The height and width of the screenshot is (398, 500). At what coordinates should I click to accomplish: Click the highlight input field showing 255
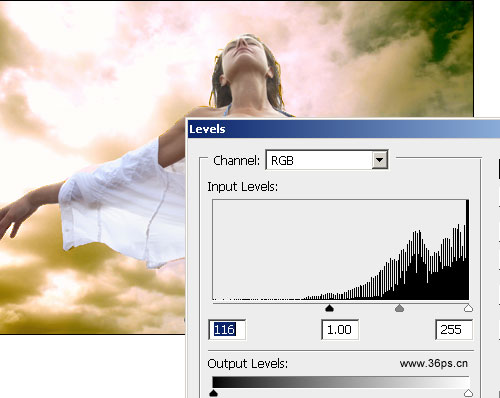454,330
